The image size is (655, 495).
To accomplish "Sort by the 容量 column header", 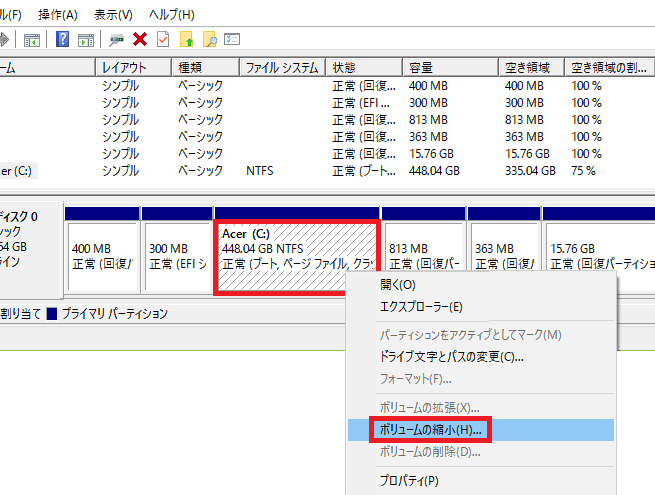I will click(x=420, y=68).
